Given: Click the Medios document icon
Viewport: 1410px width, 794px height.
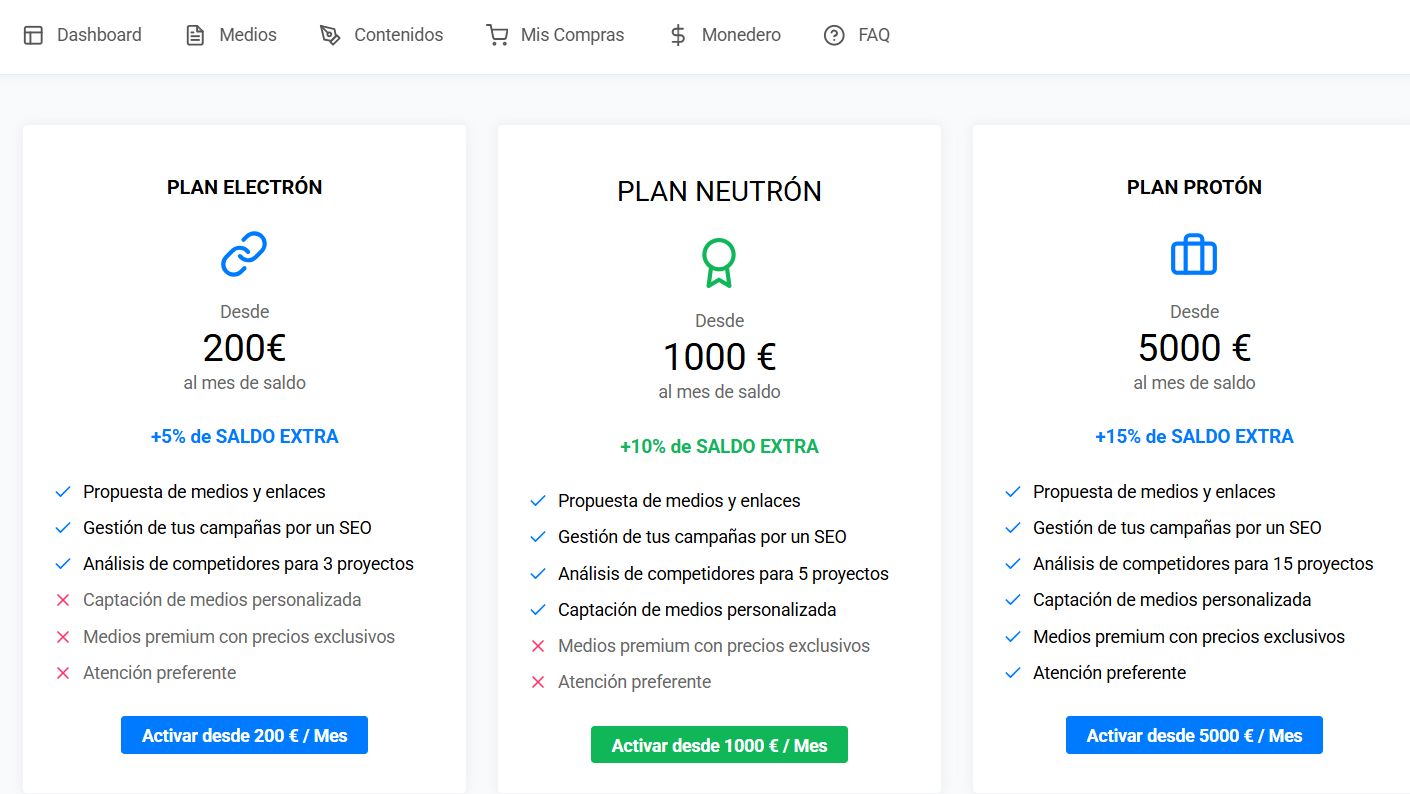Looking at the screenshot, I should pyautogui.click(x=195, y=36).
